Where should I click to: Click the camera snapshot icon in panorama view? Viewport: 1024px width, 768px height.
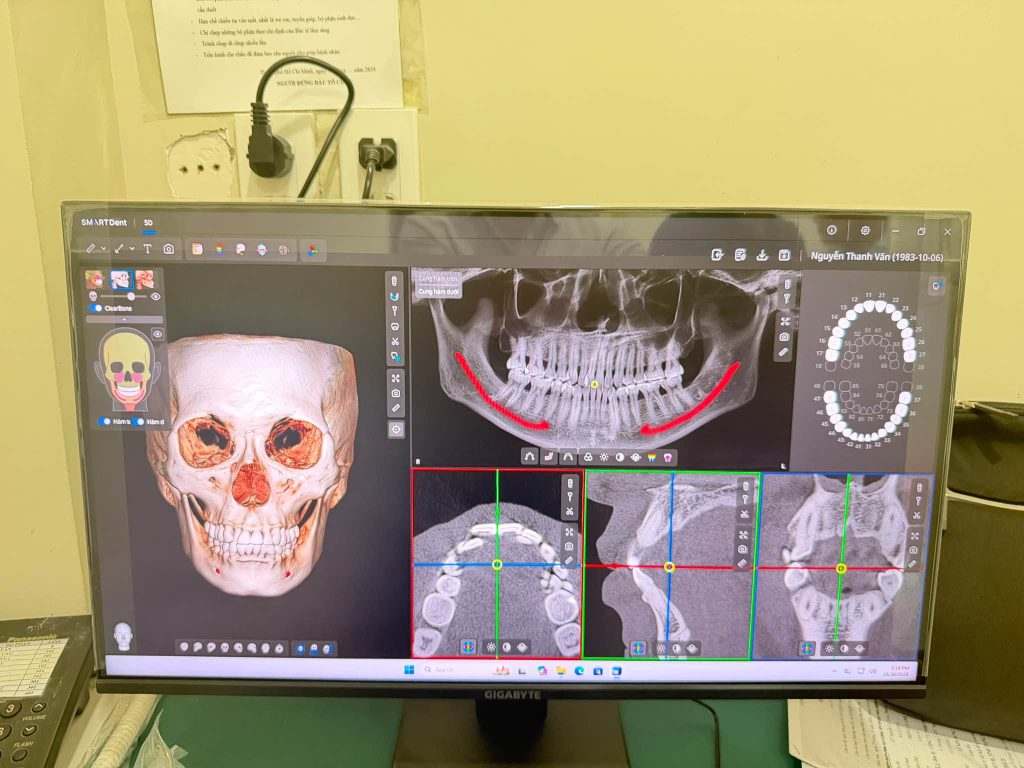[784, 337]
